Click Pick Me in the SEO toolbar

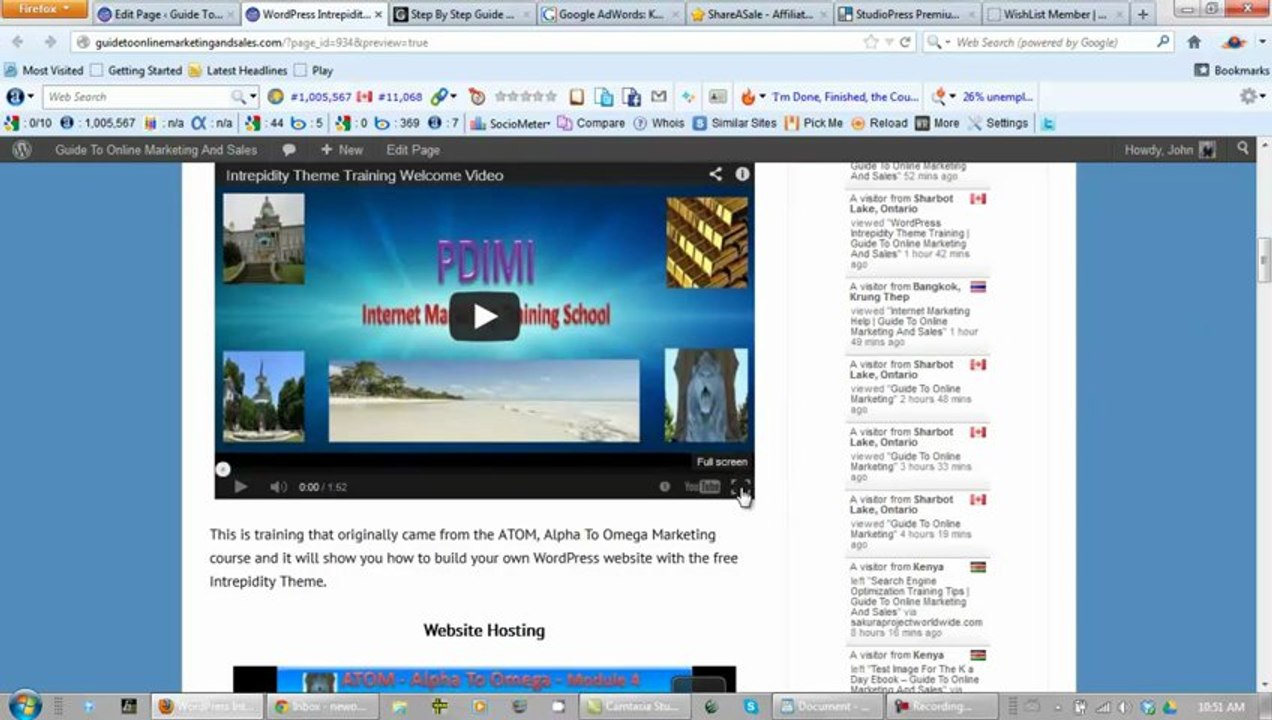click(x=814, y=123)
